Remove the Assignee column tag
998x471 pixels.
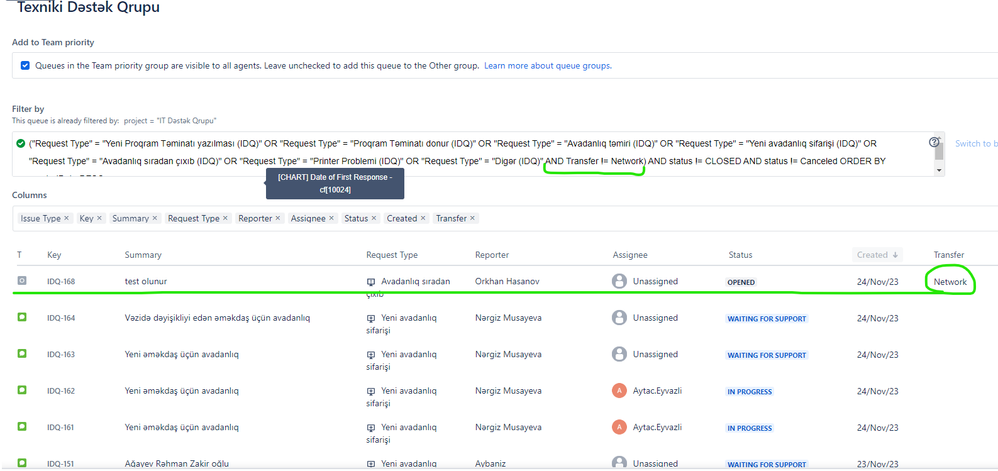331,218
